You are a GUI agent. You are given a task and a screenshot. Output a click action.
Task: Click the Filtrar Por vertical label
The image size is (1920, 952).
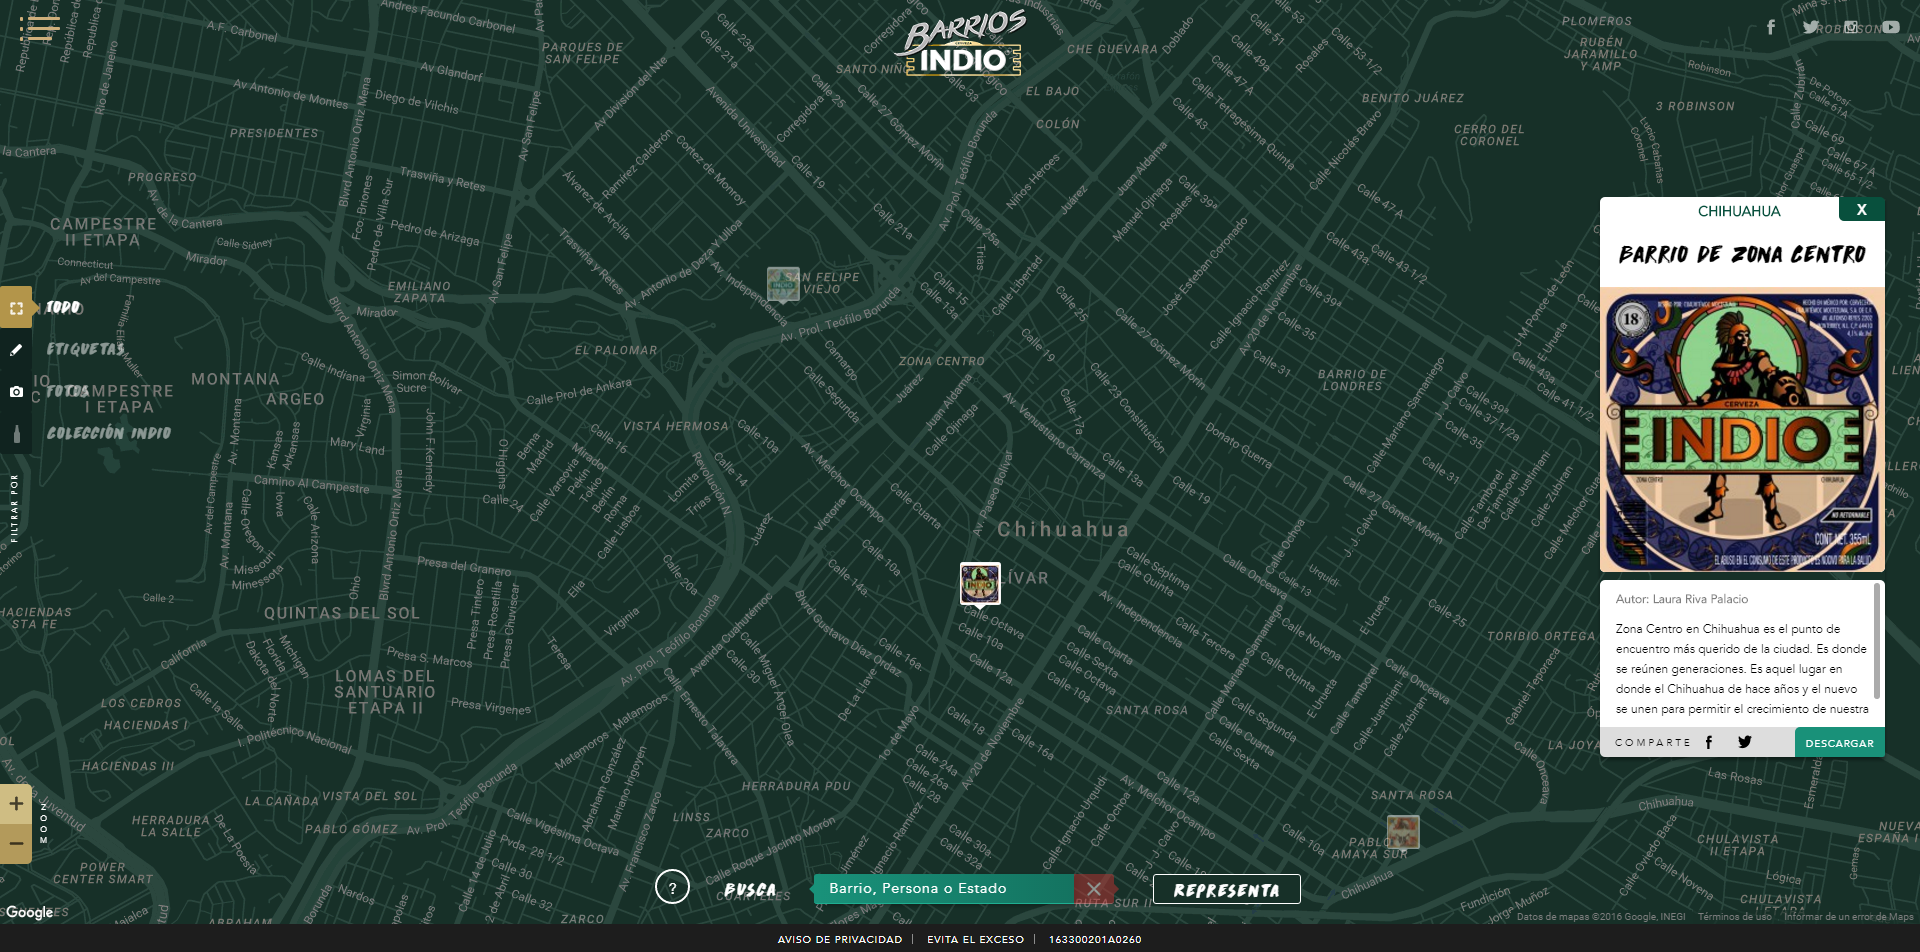click(14, 508)
